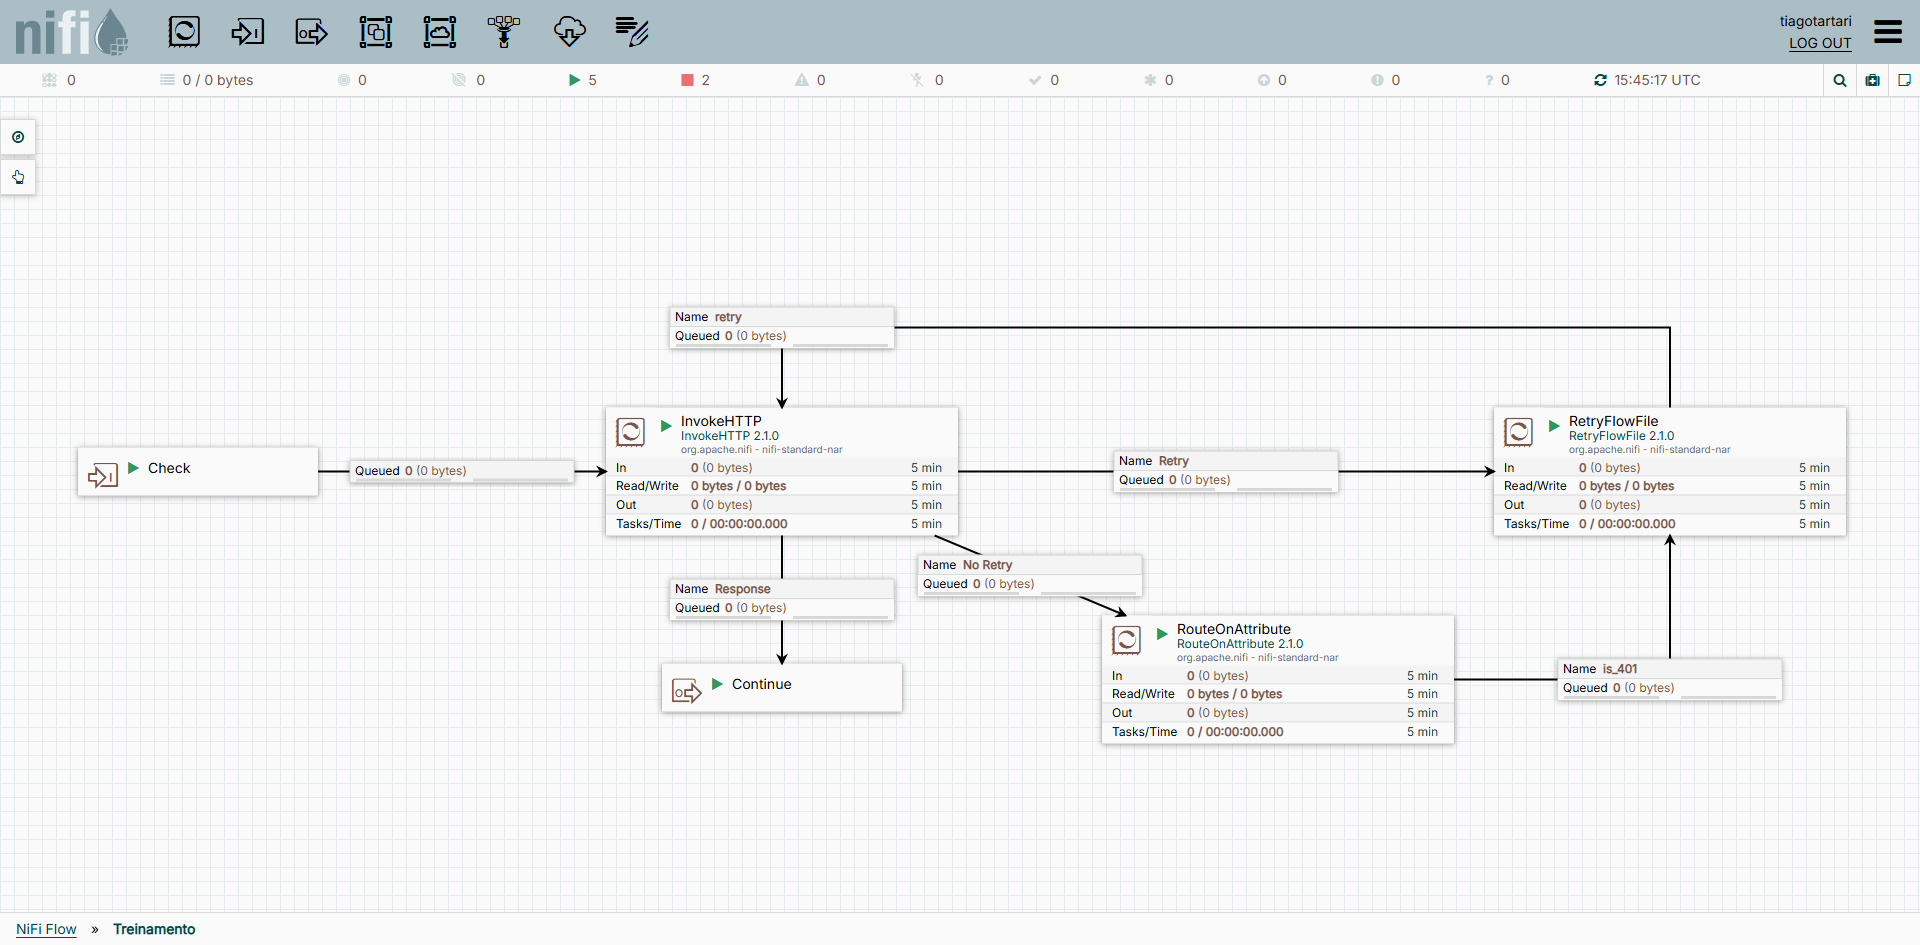The height and width of the screenshot is (945, 1920).
Task: Click the icon right of the camera icon
Action: pyautogui.click(x=1904, y=80)
